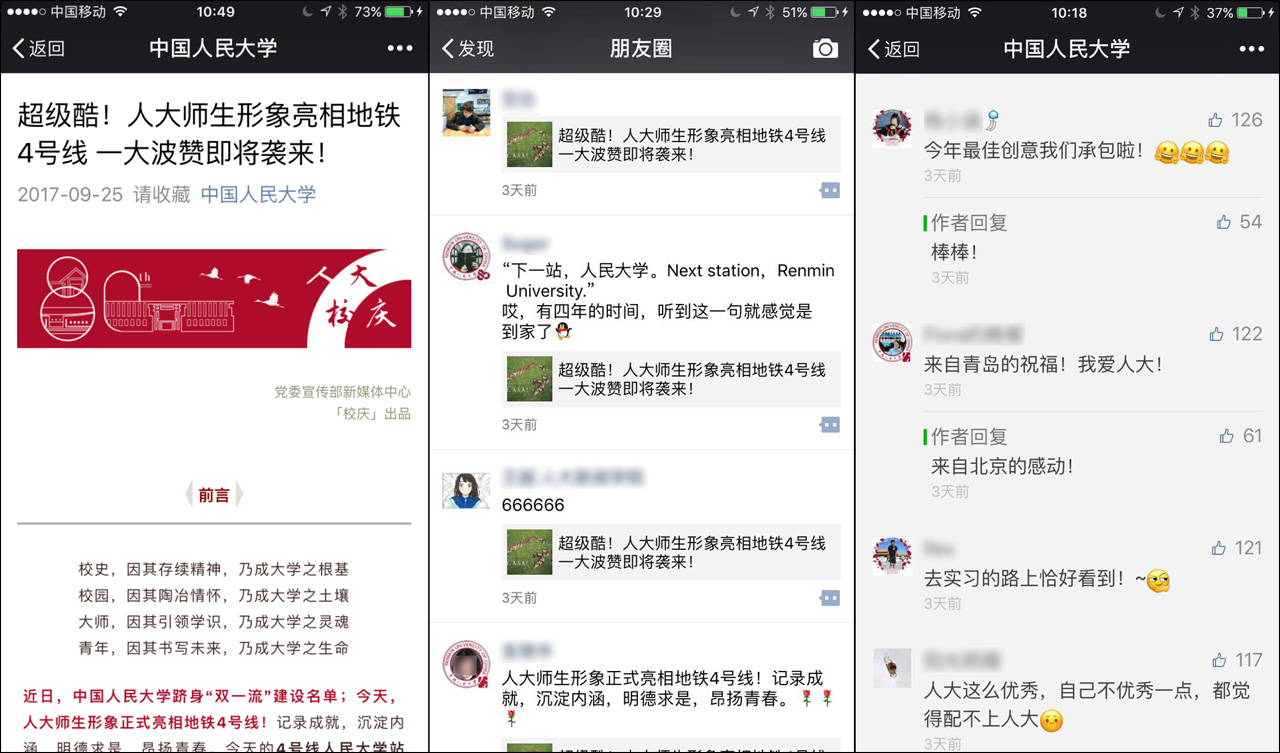Image resolution: width=1280 pixels, height=753 pixels.
Task: Go back from the article page
Action: 38,48
